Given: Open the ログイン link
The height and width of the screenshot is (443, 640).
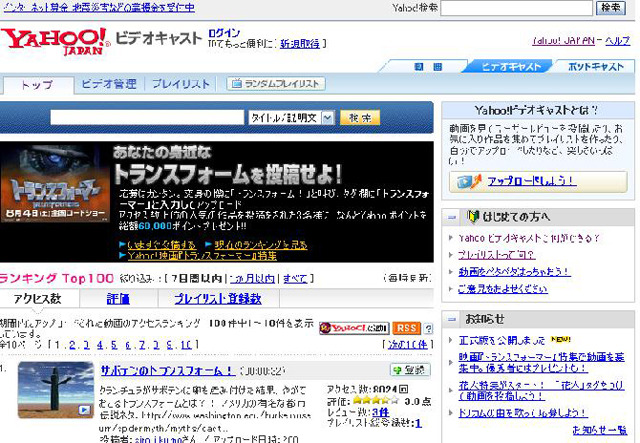Looking at the screenshot, I should pyautogui.click(x=224, y=33).
